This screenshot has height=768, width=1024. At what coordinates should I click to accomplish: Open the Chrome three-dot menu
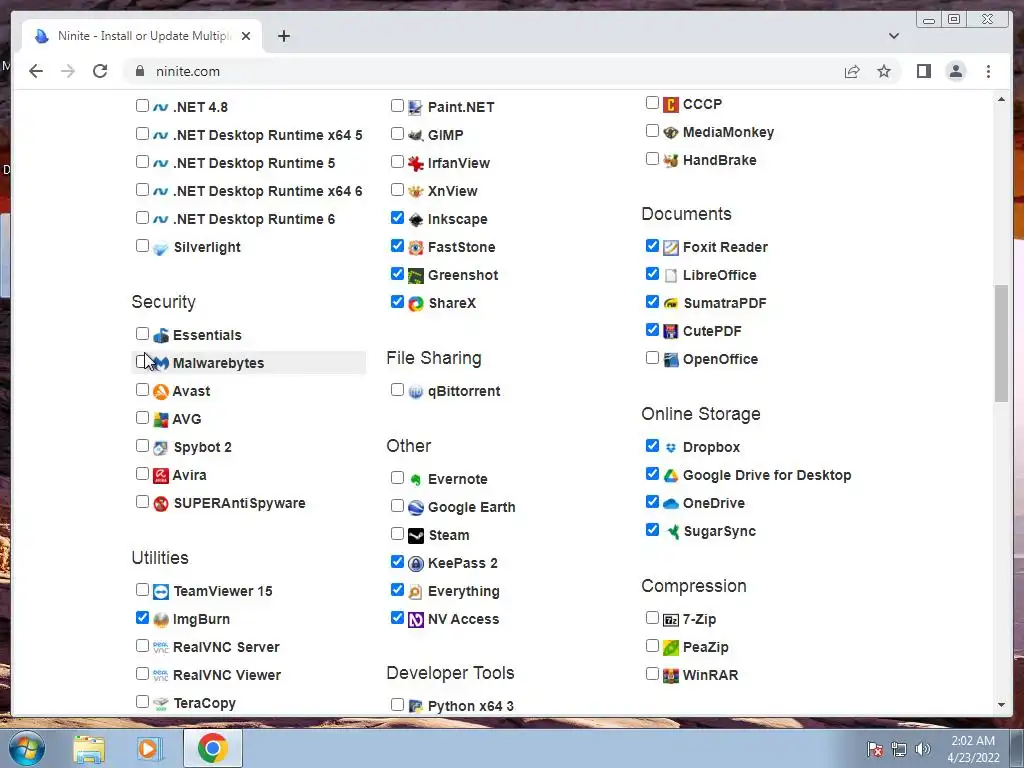point(988,71)
